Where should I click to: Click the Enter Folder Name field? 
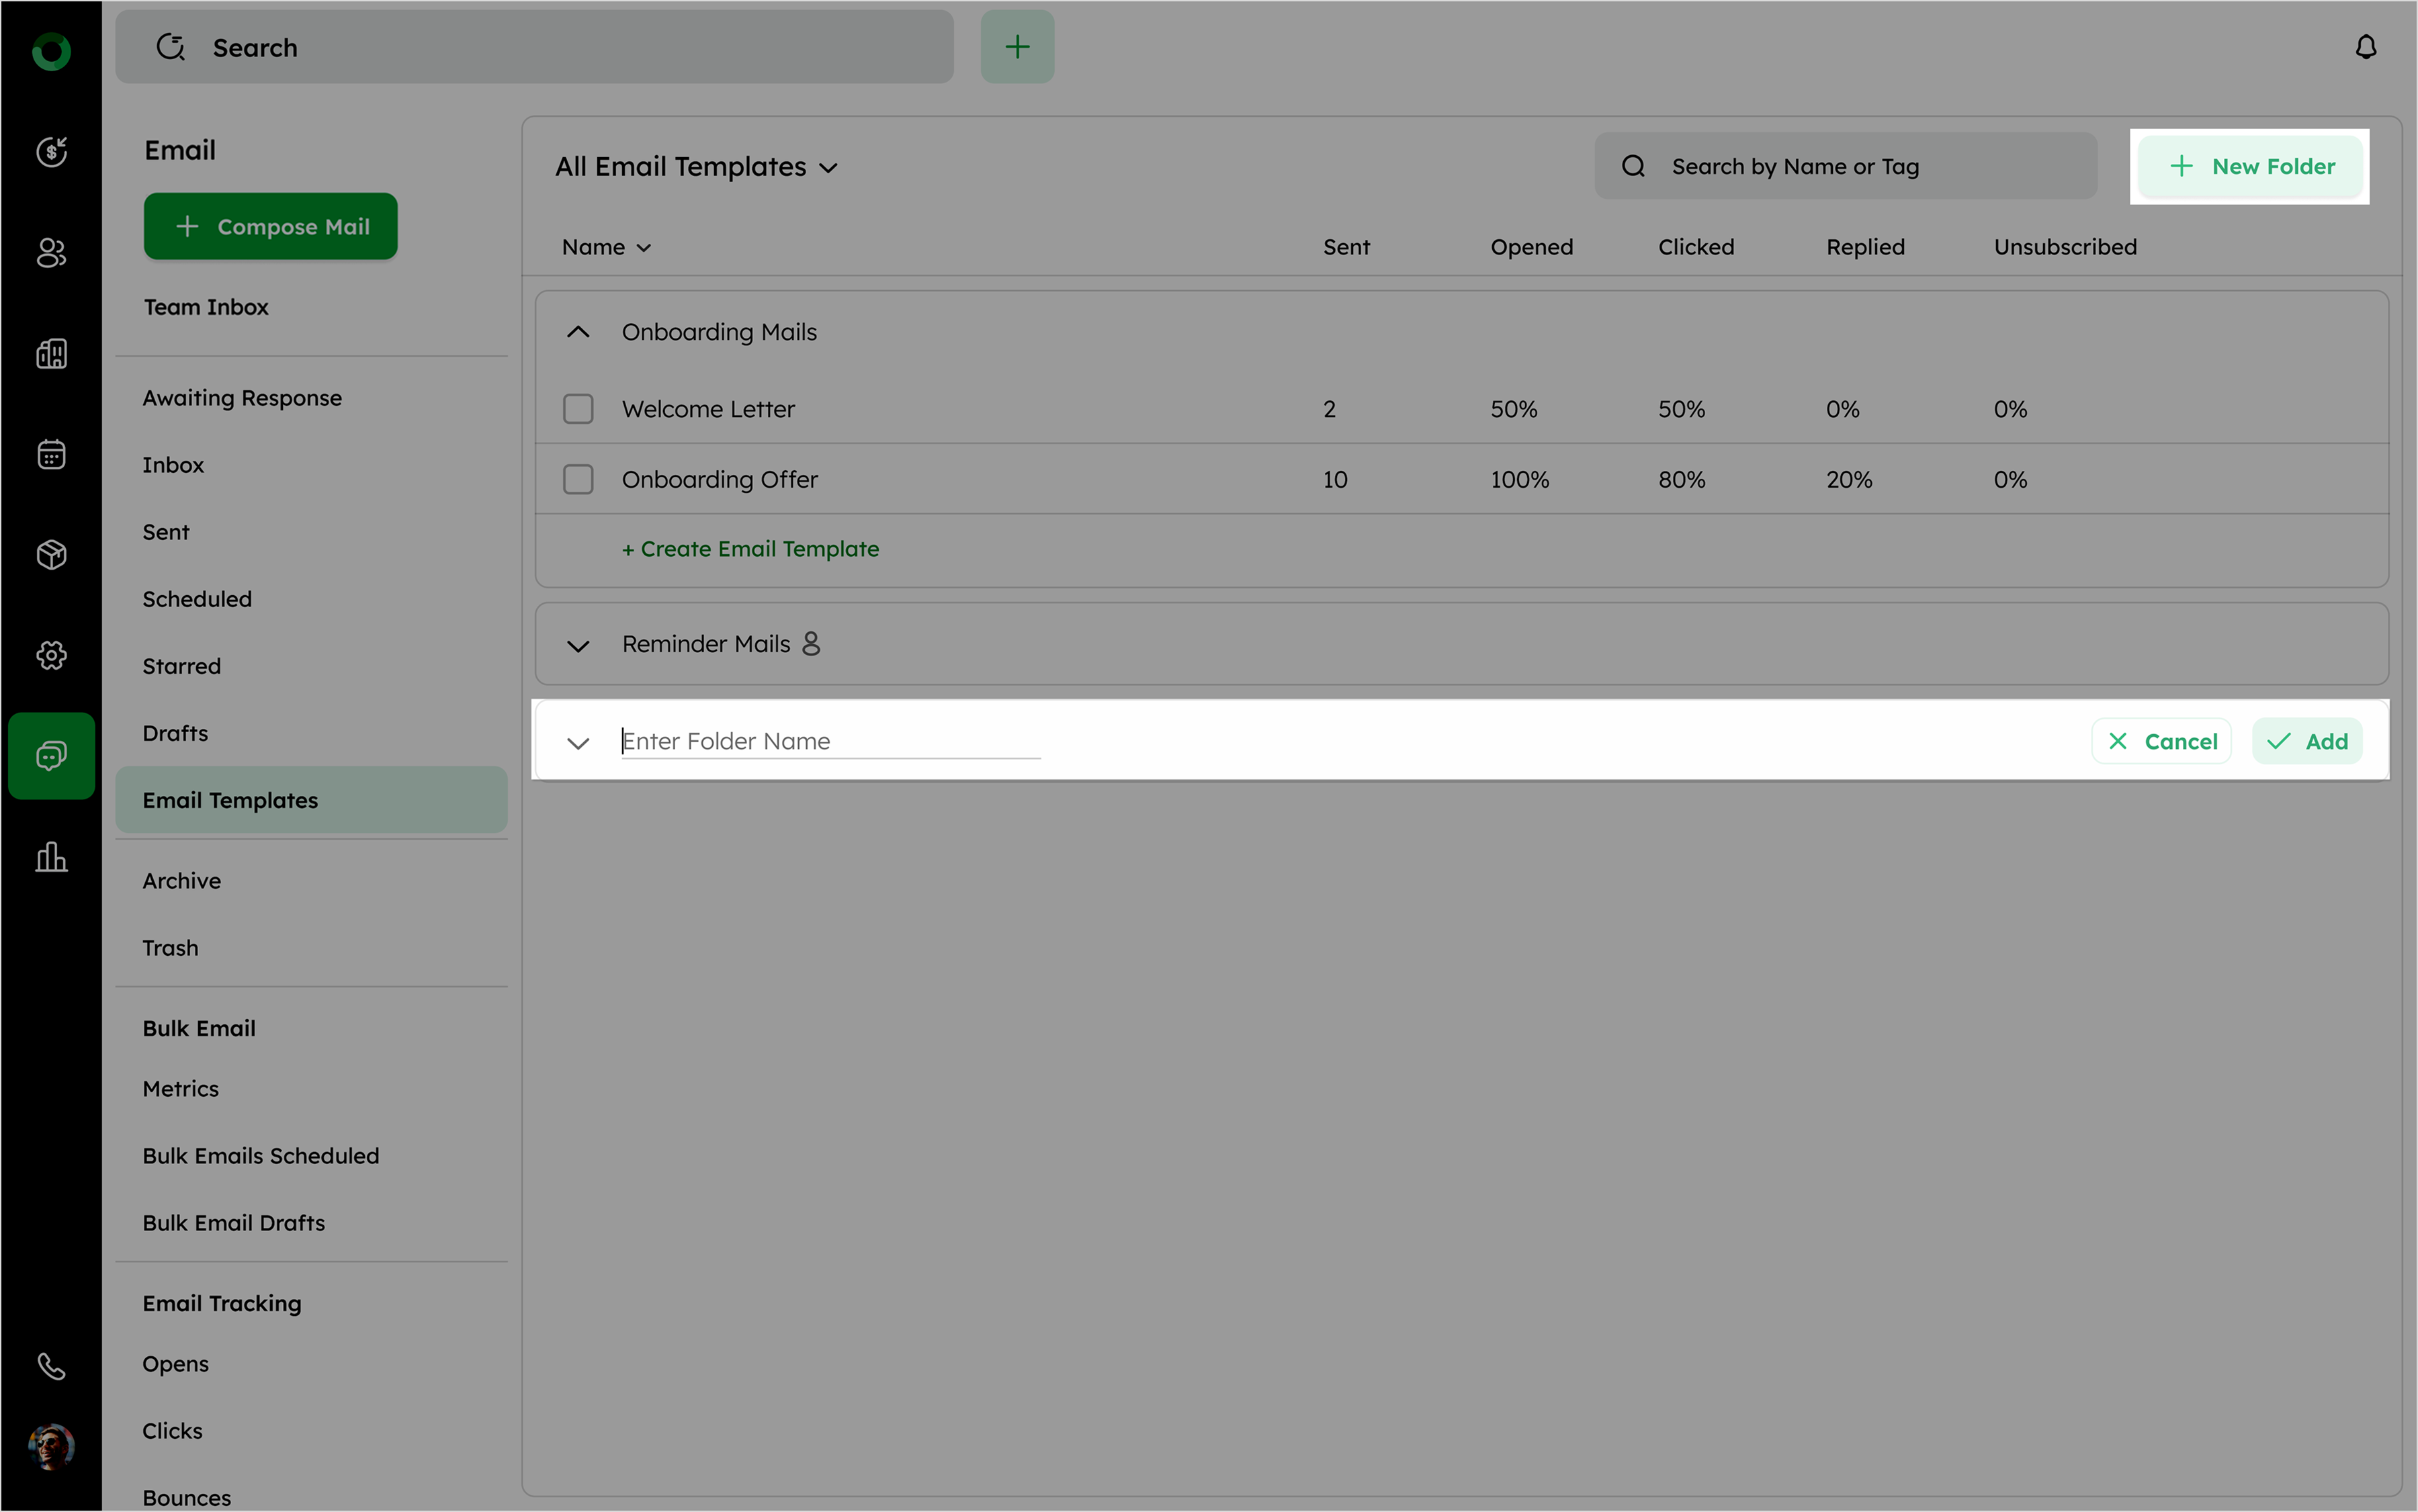[x=830, y=741]
